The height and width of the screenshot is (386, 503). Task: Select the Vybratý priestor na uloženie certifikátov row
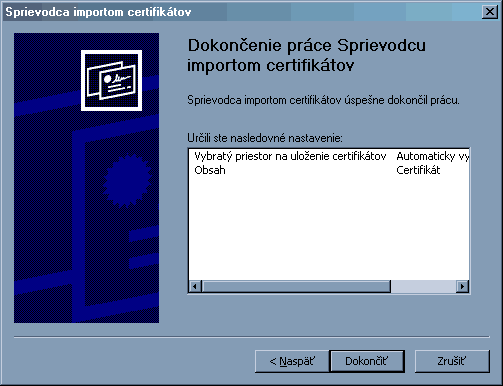(x=290, y=156)
